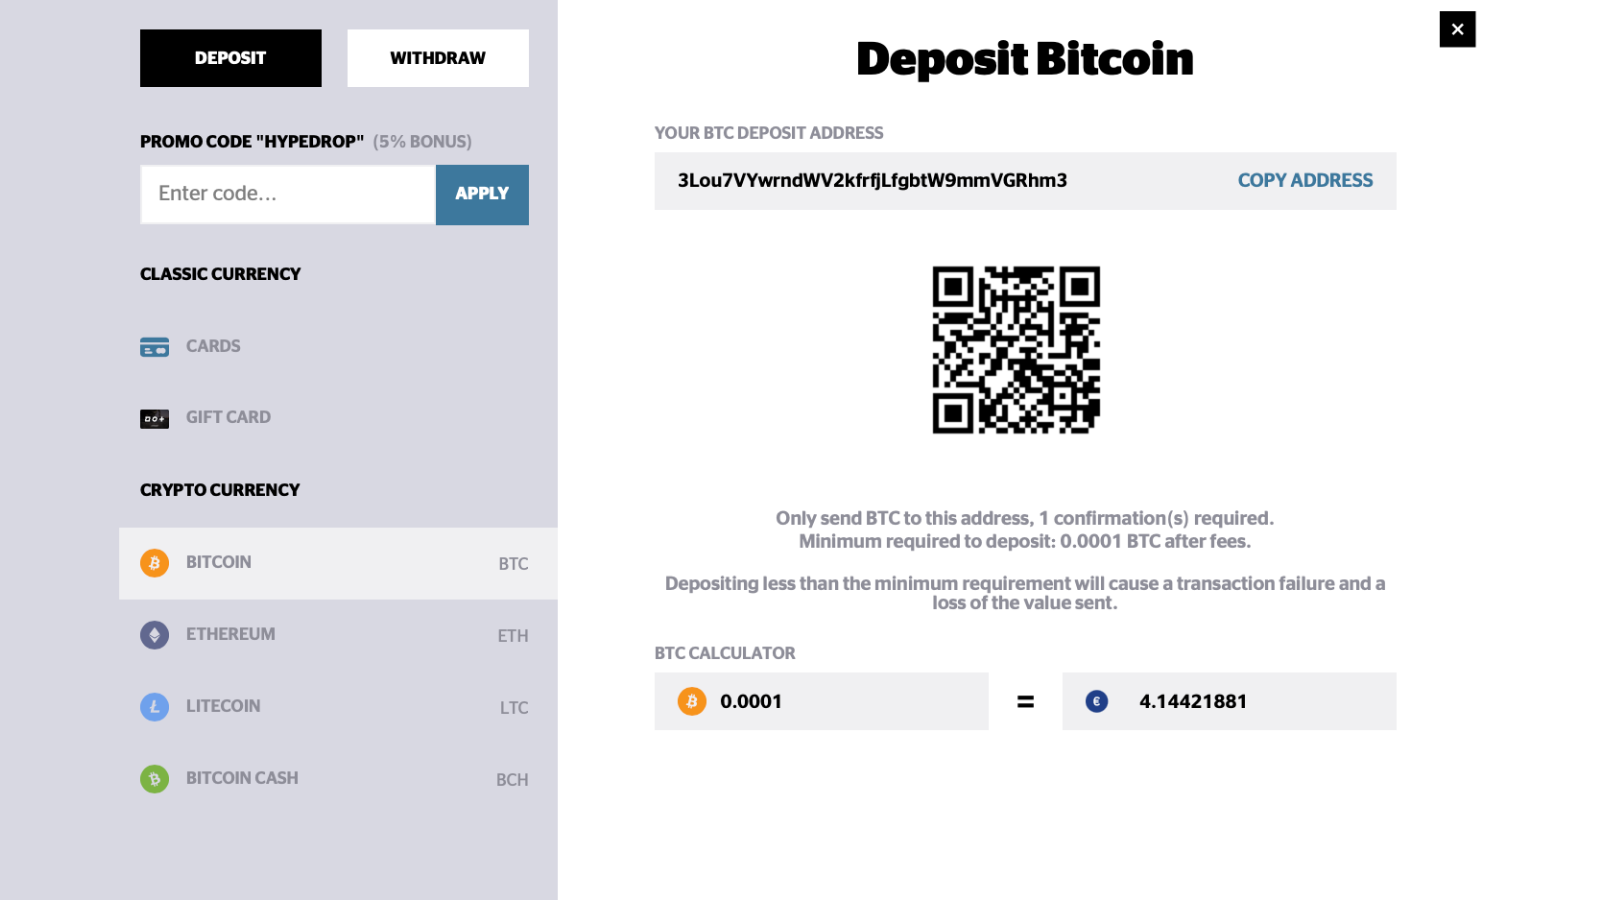Viewport: 1600px width, 900px height.
Task: Click the Bitcoin deposit QR code
Action: [1016, 350]
